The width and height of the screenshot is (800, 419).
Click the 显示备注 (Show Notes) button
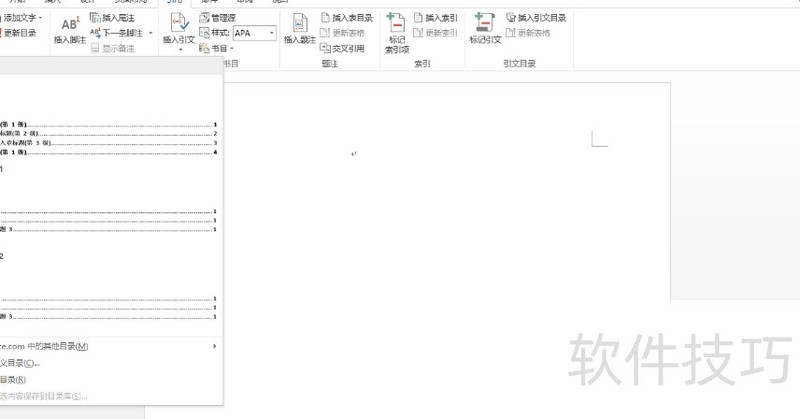[113, 48]
